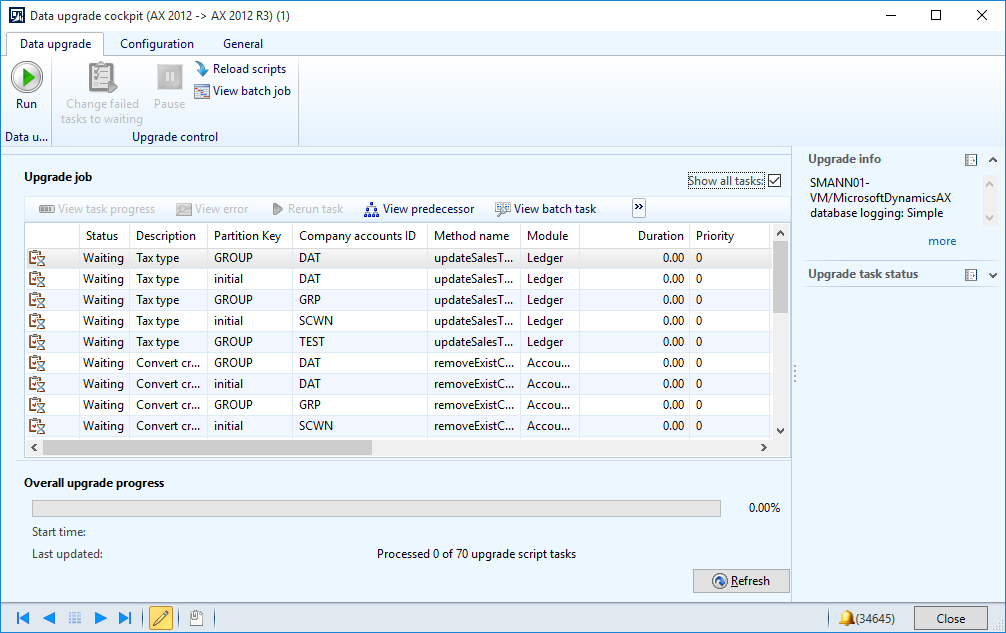The width and height of the screenshot is (1006, 633).
Task: Click the task icon in the Convert cr... initial DAT row
Action: tap(37, 384)
